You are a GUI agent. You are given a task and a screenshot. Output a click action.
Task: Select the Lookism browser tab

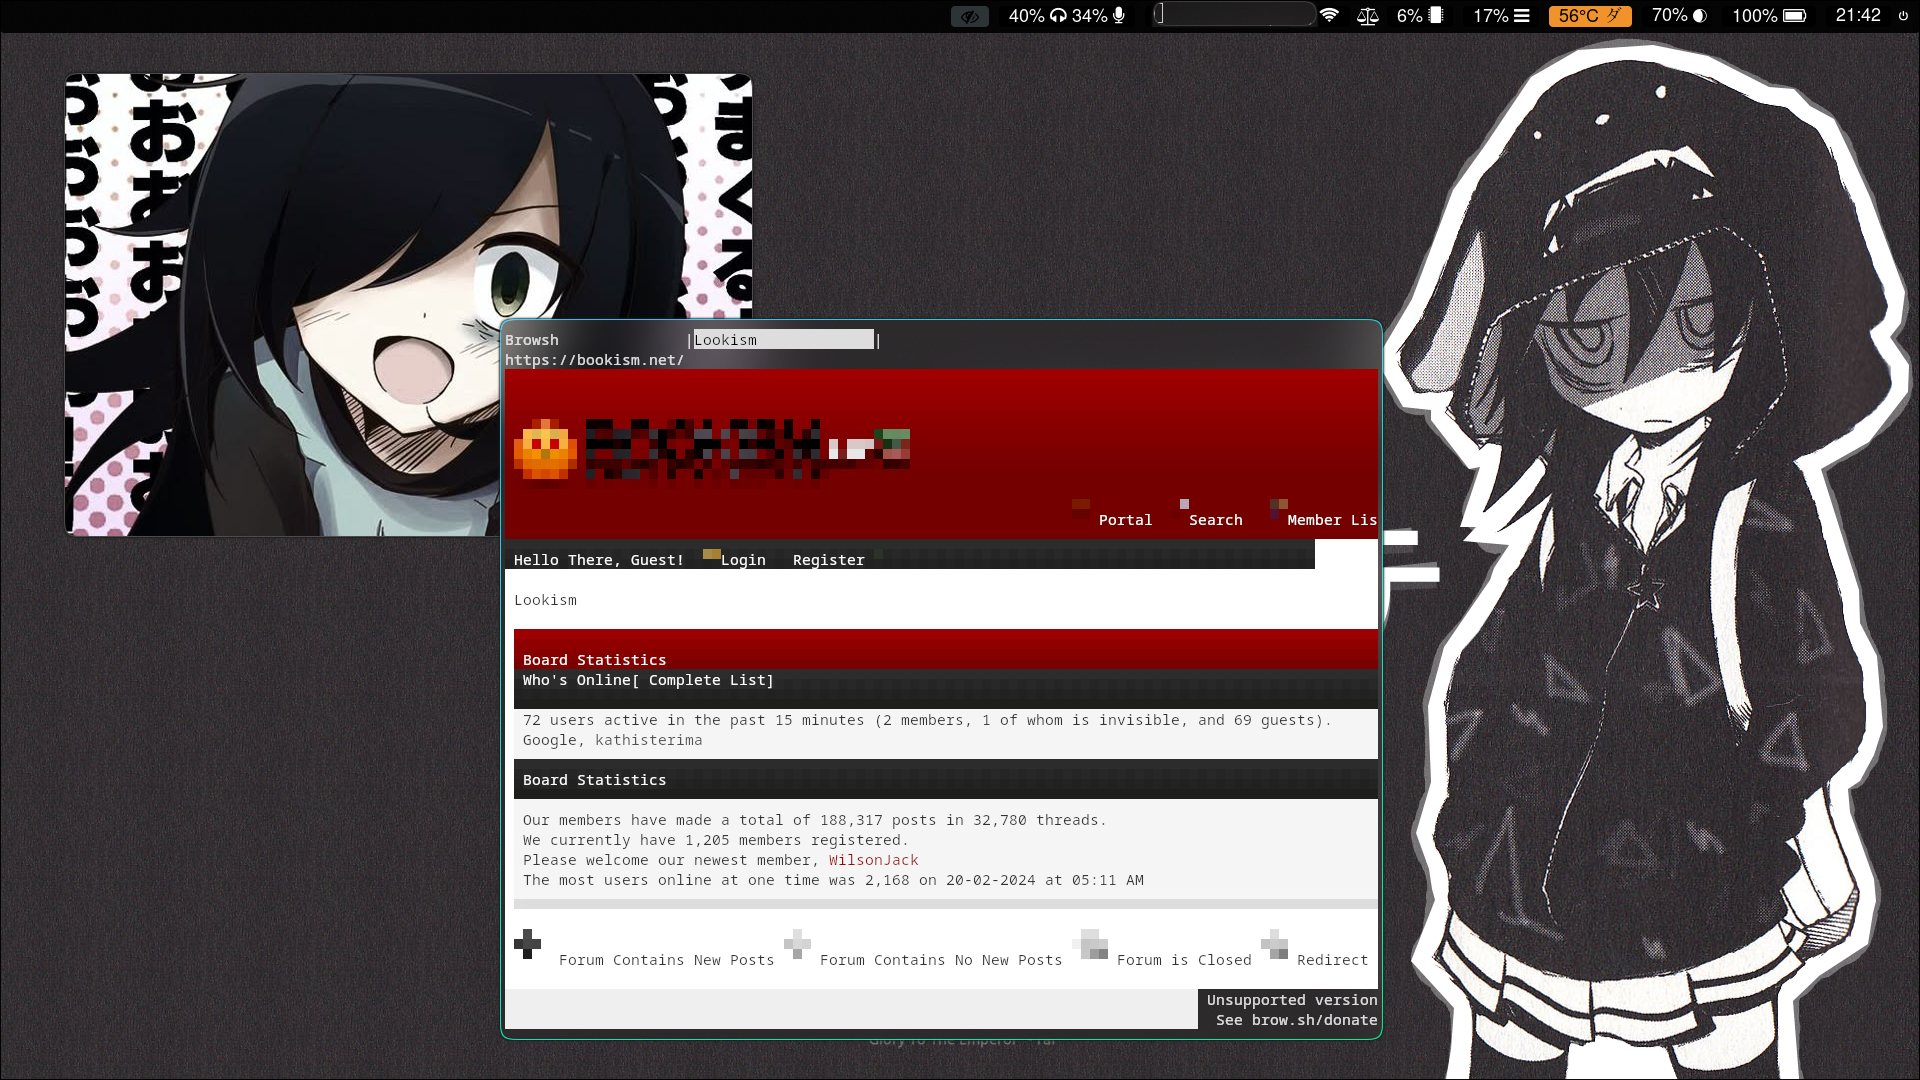(x=783, y=340)
